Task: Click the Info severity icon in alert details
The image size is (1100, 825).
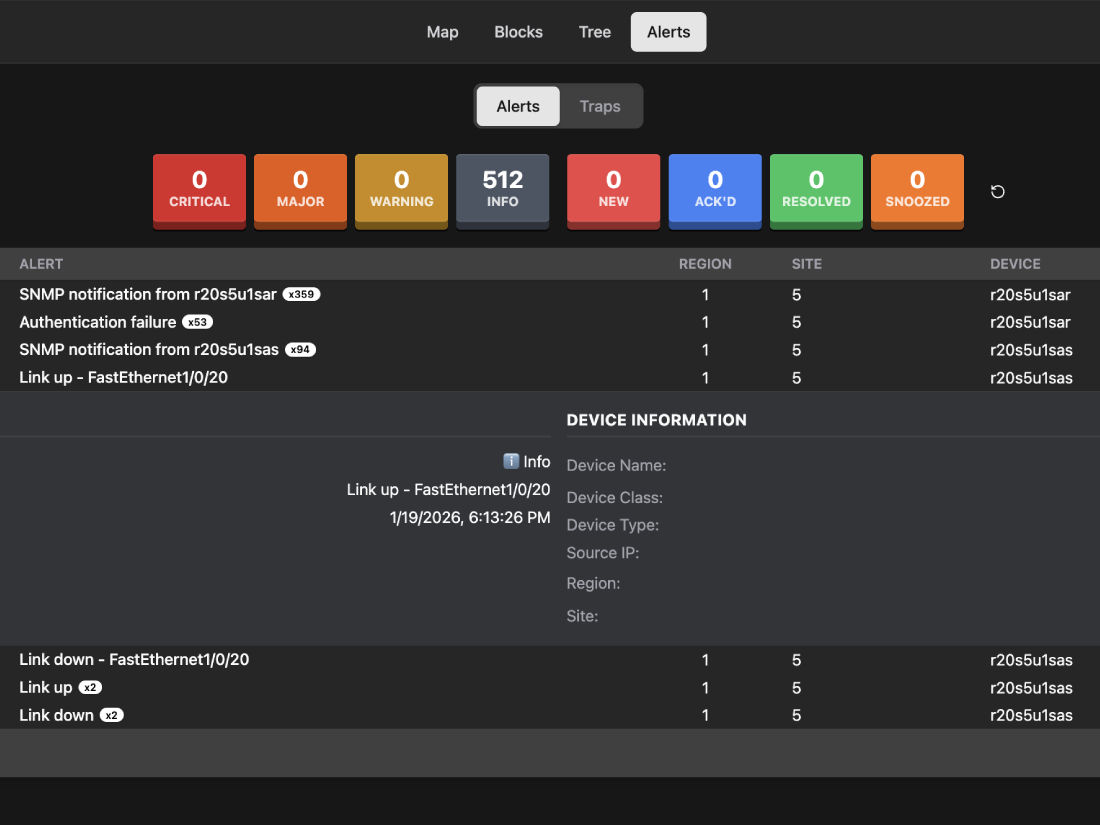Action: pyautogui.click(x=511, y=461)
